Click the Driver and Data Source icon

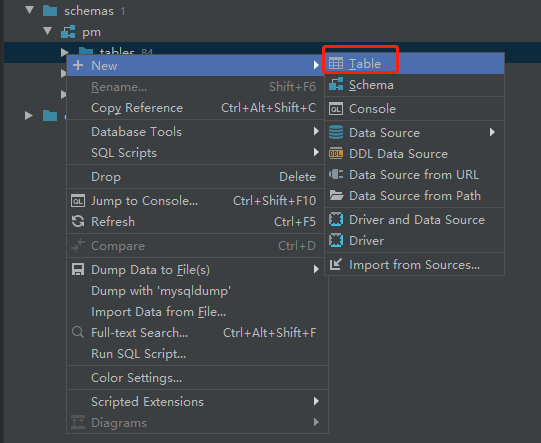336,219
